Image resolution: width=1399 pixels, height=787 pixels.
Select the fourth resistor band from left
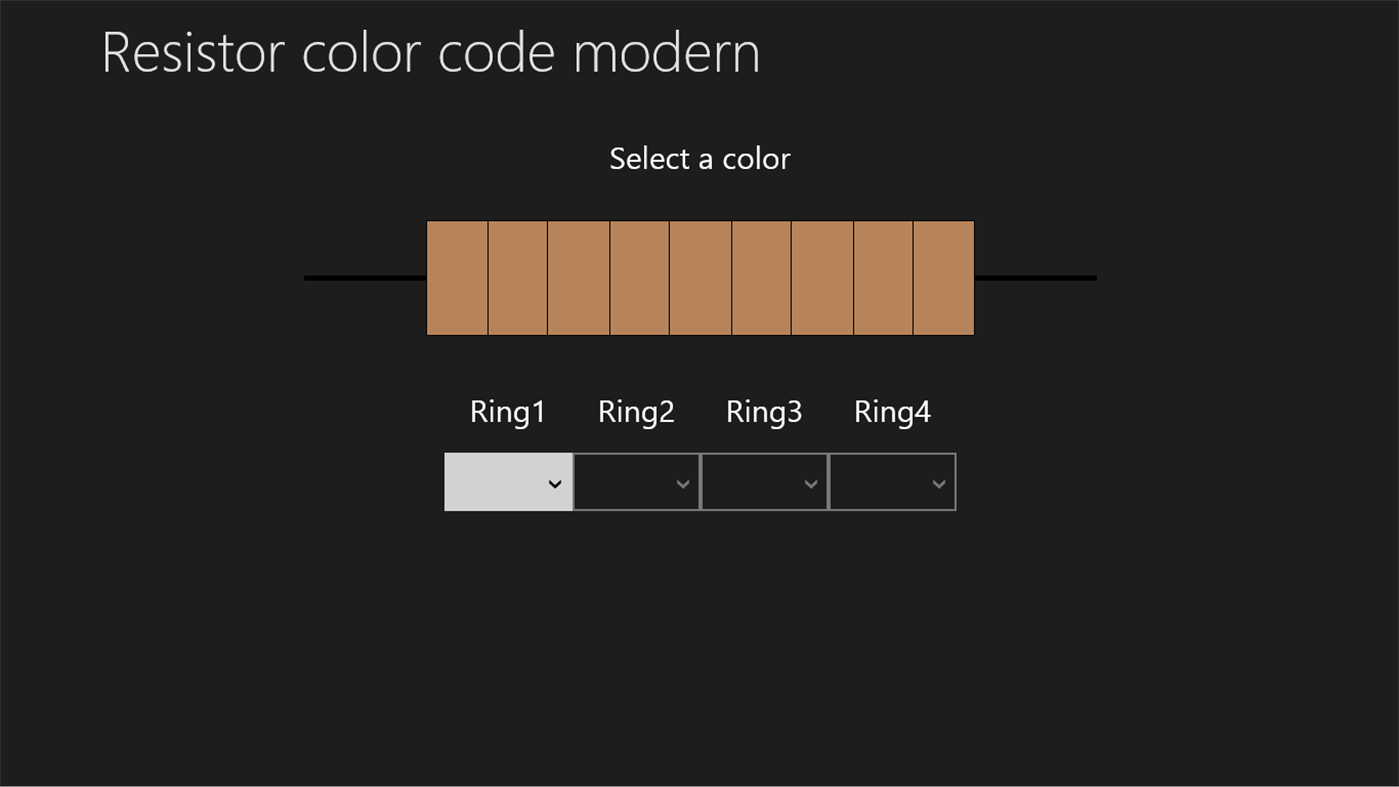click(640, 278)
